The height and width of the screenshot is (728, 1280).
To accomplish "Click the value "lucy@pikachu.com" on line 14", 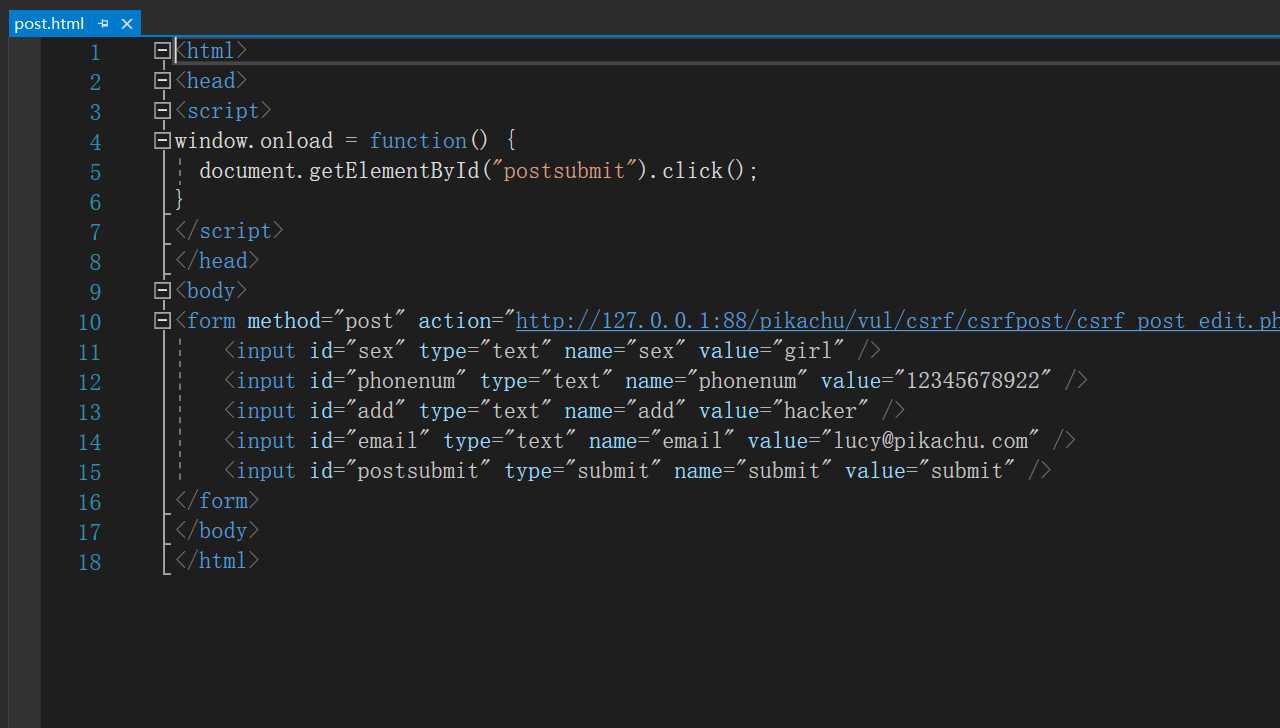I will (x=930, y=440).
